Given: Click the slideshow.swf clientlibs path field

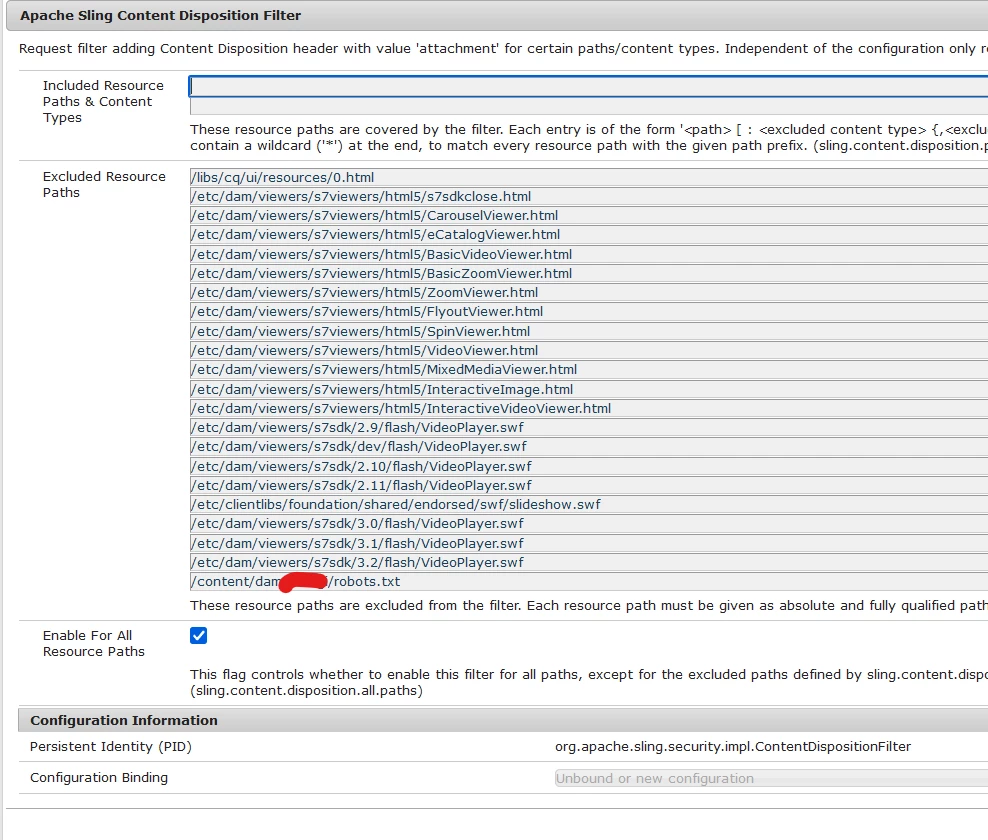Looking at the screenshot, I should 589,504.
